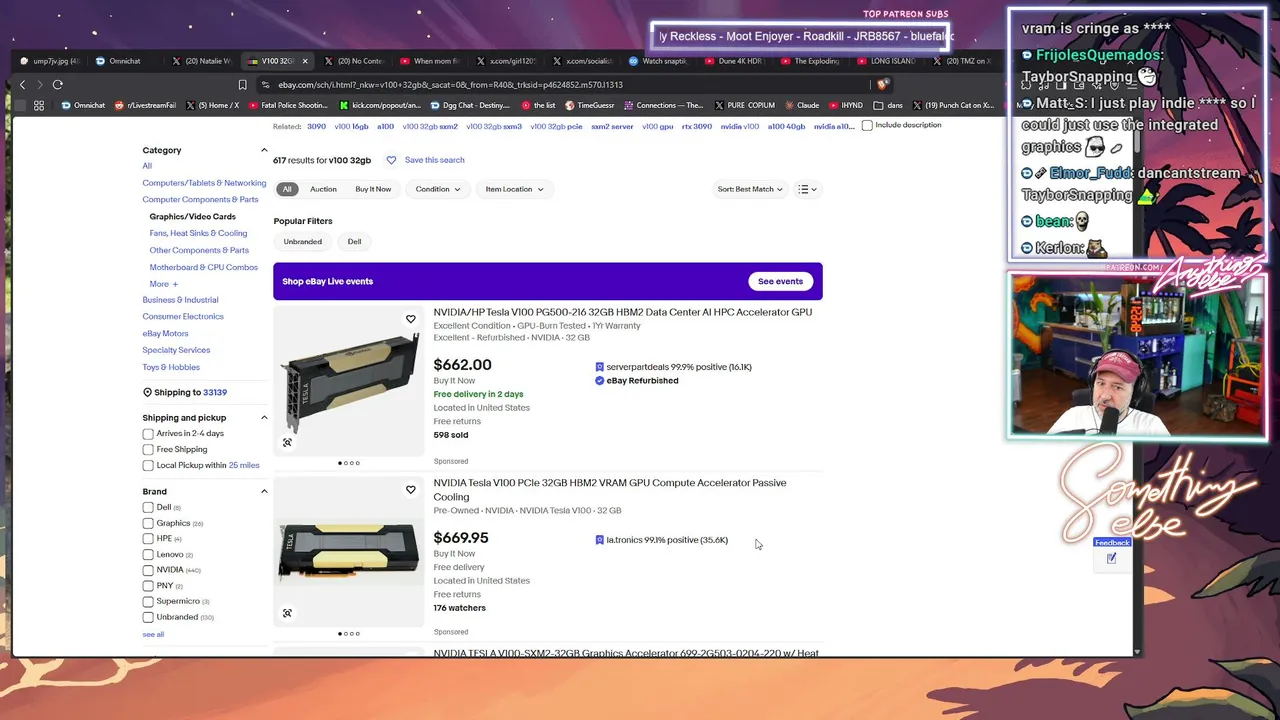The height and width of the screenshot is (720, 1280).
Task: Reload the eBay page
Action: click(58, 85)
